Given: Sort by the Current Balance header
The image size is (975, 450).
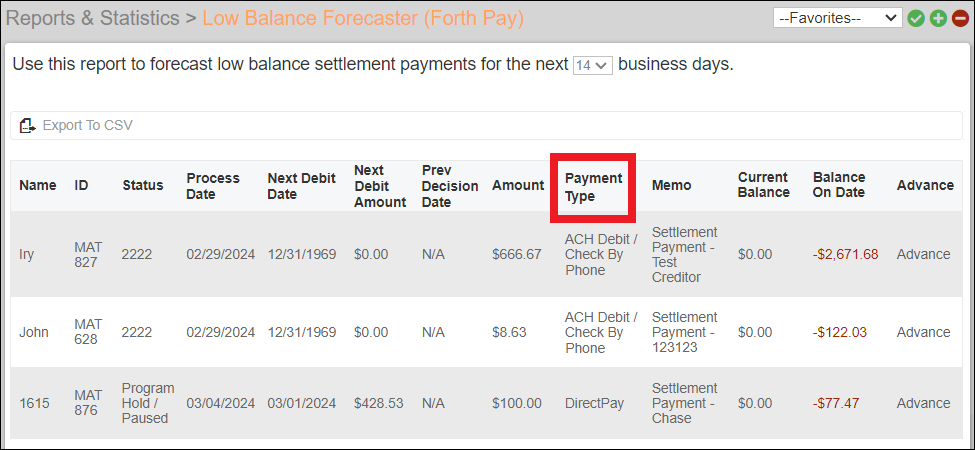Looking at the screenshot, I should 764,185.
